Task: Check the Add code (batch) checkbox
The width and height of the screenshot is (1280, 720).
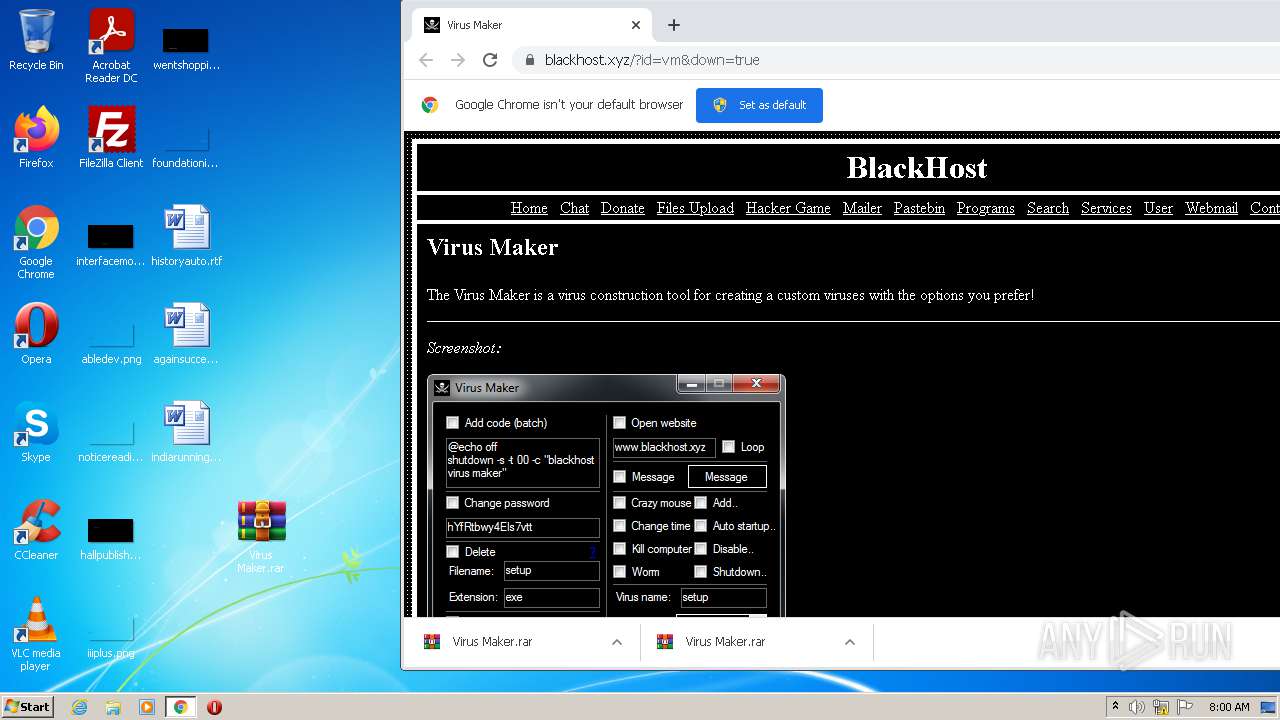Action: click(x=453, y=423)
